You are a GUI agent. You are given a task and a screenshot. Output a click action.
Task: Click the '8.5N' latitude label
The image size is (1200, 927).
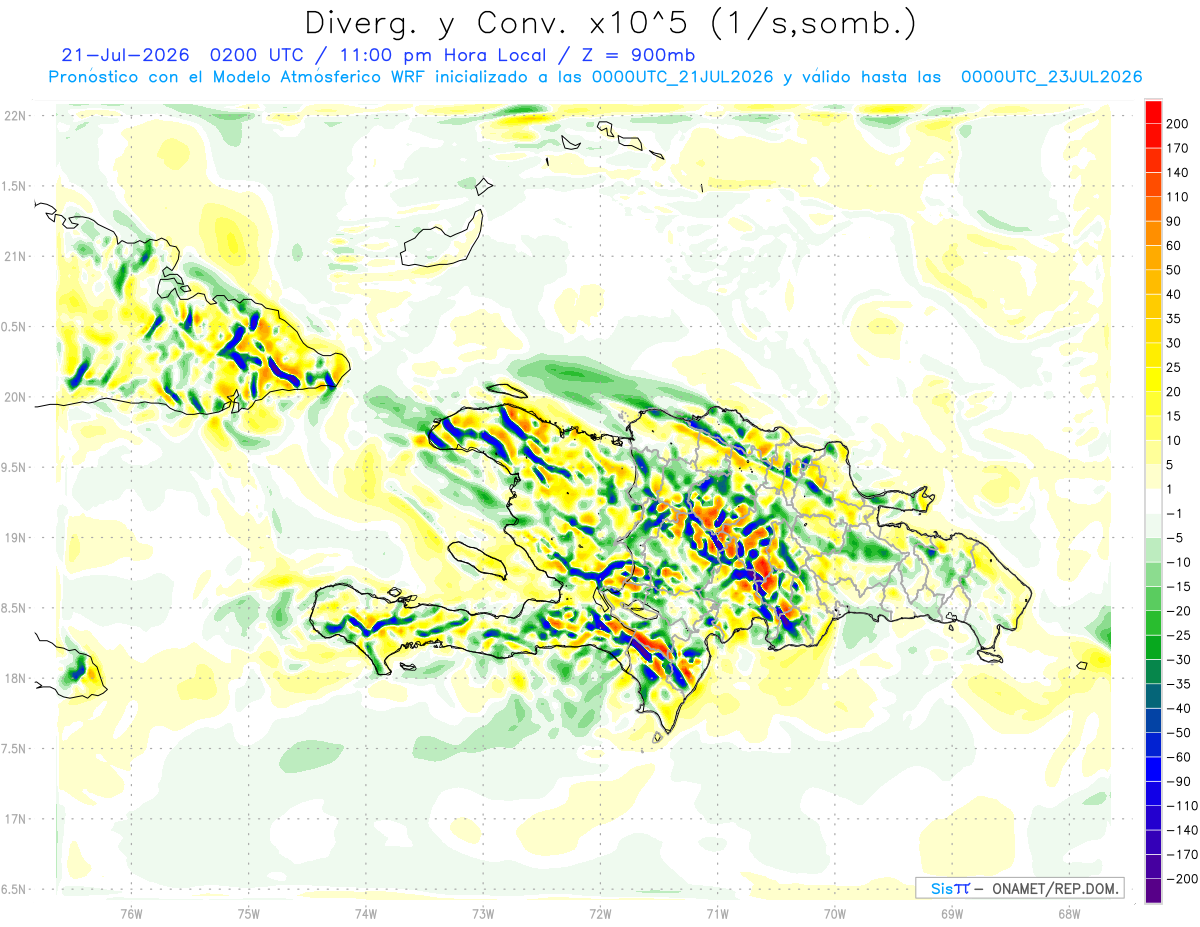(x=15, y=608)
